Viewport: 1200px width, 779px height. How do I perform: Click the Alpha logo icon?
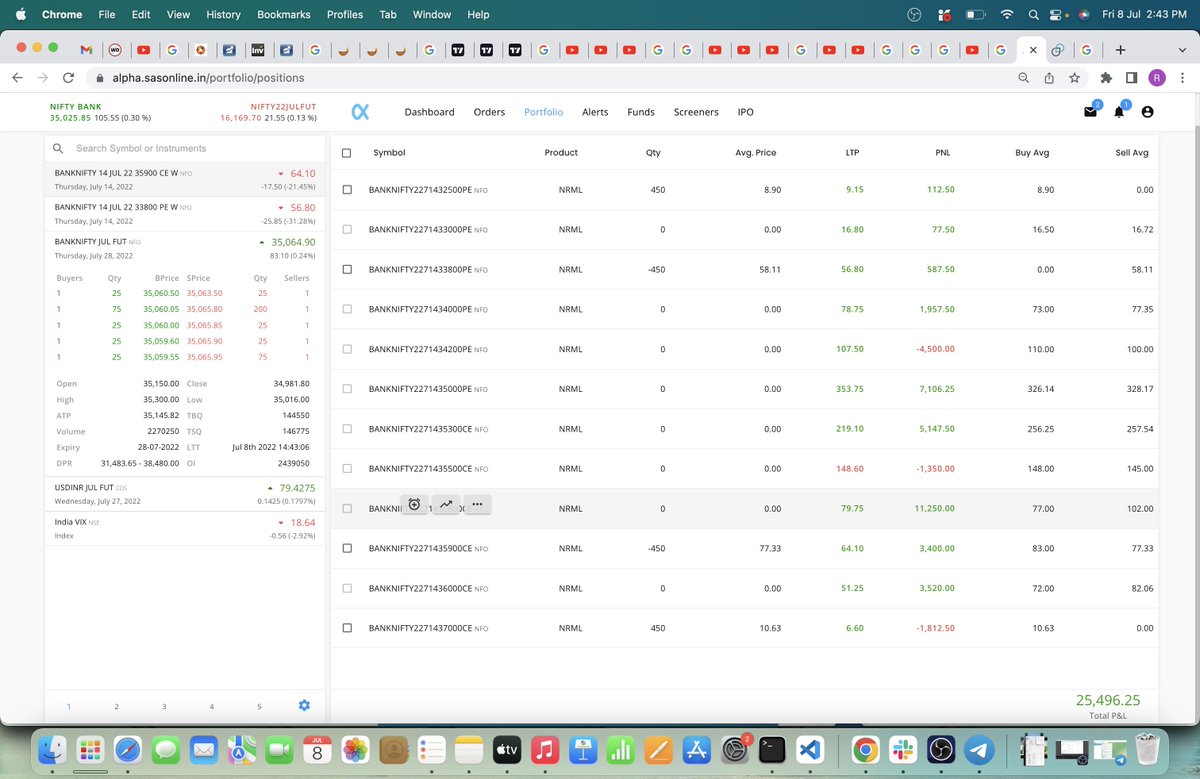(361, 112)
